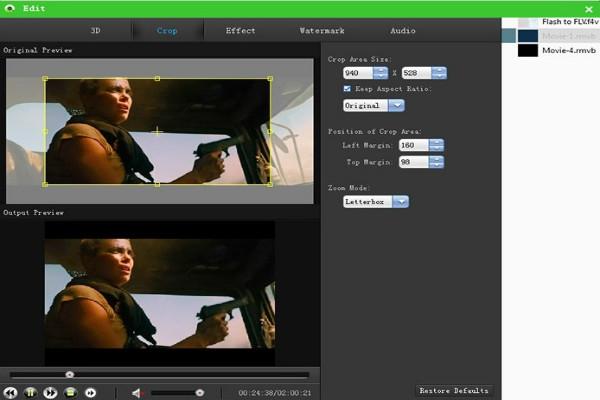Click the Output Preview video image
The width and height of the screenshot is (600, 400).
pos(160,293)
